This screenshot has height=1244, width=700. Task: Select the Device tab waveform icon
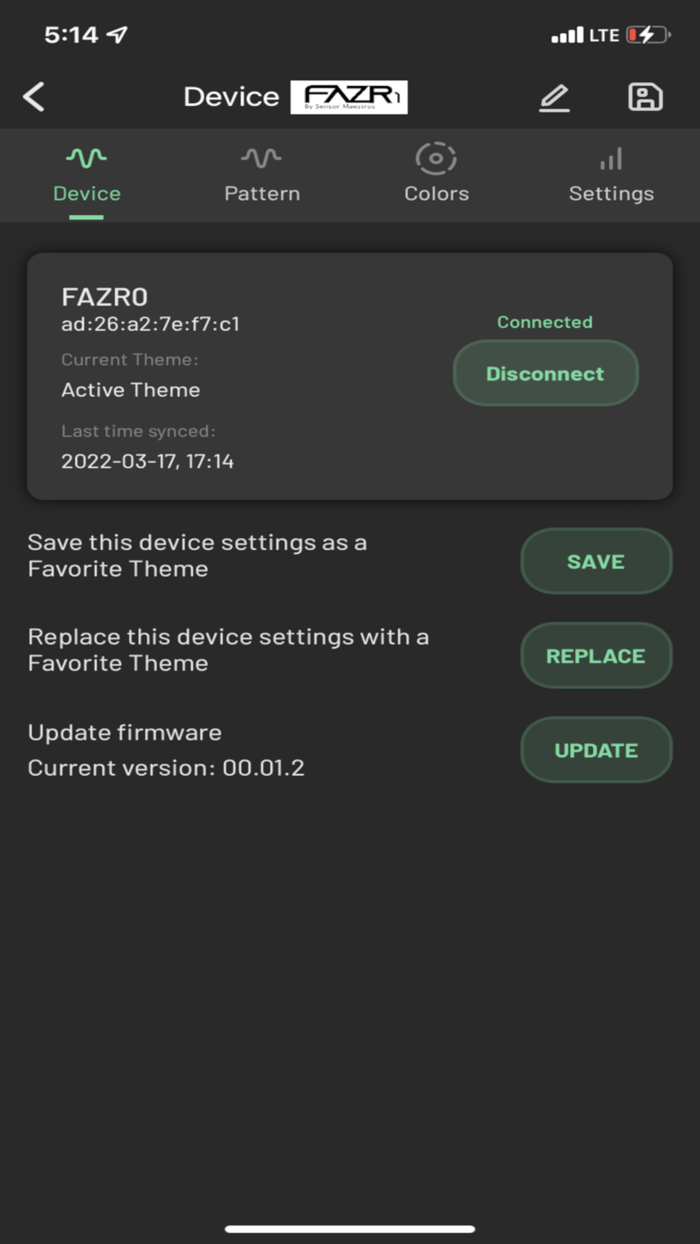click(x=86, y=156)
